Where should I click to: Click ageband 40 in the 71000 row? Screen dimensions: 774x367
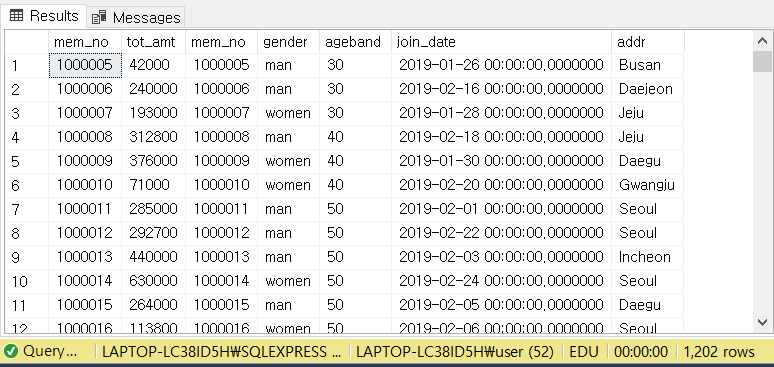pyautogui.click(x=355, y=185)
